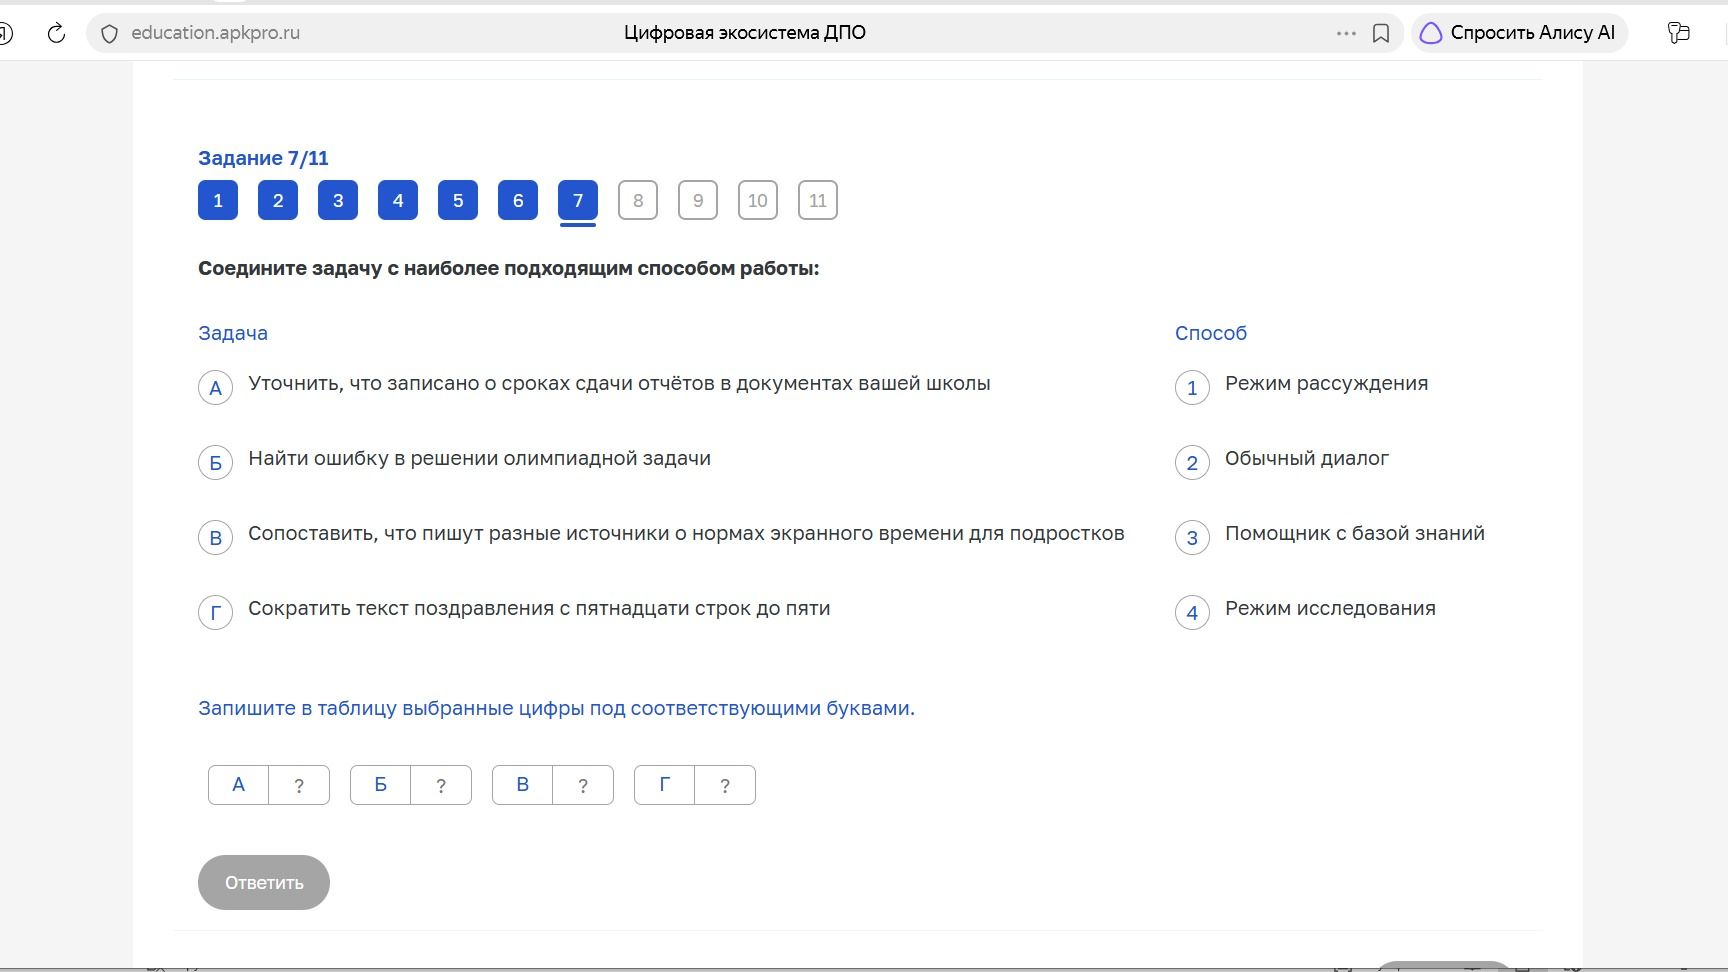The image size is (1728, 972).
Task: Click the shield site-protection icon in address bar
Action: [x=110, y=33]
